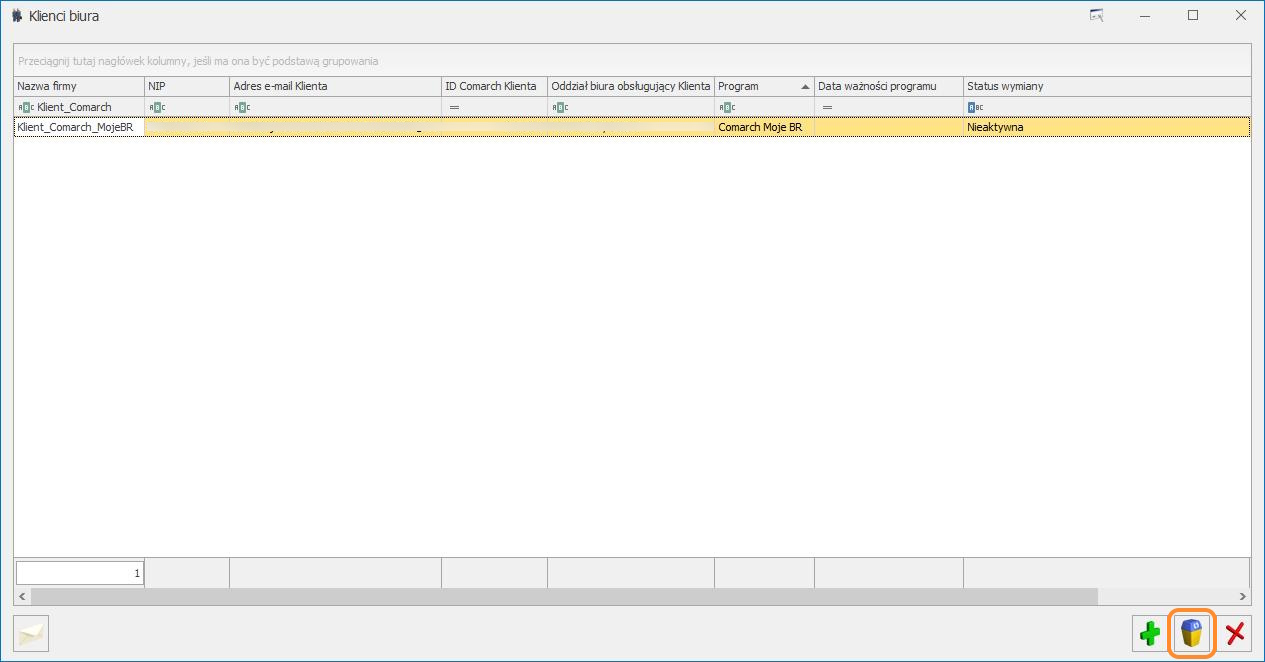The height and width of the screenshot is (662, 1265).
Task: Select the Klient_Comarch_MojeBR row name cell
Action: coord(79,127)
